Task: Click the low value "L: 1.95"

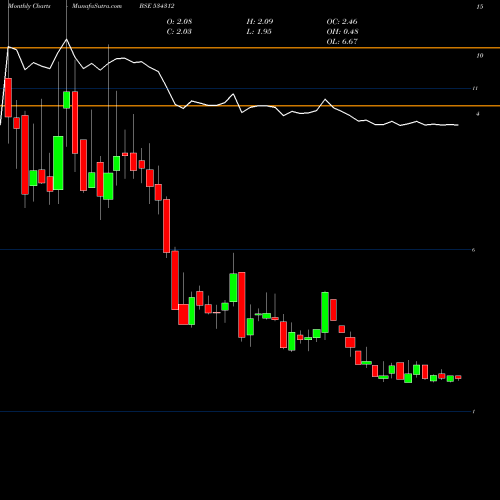Action: click(259, 32)
